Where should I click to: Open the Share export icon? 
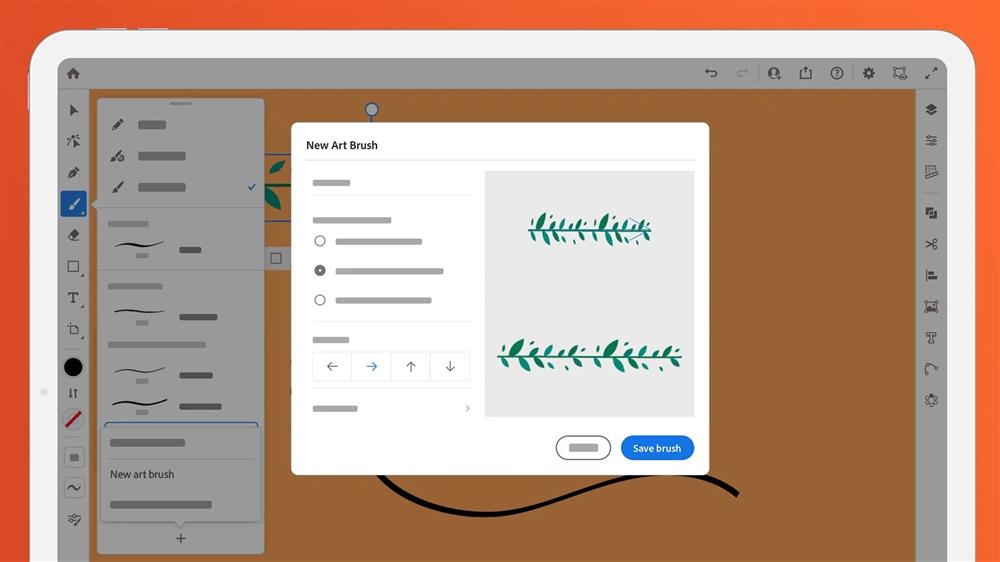point(805,73)
